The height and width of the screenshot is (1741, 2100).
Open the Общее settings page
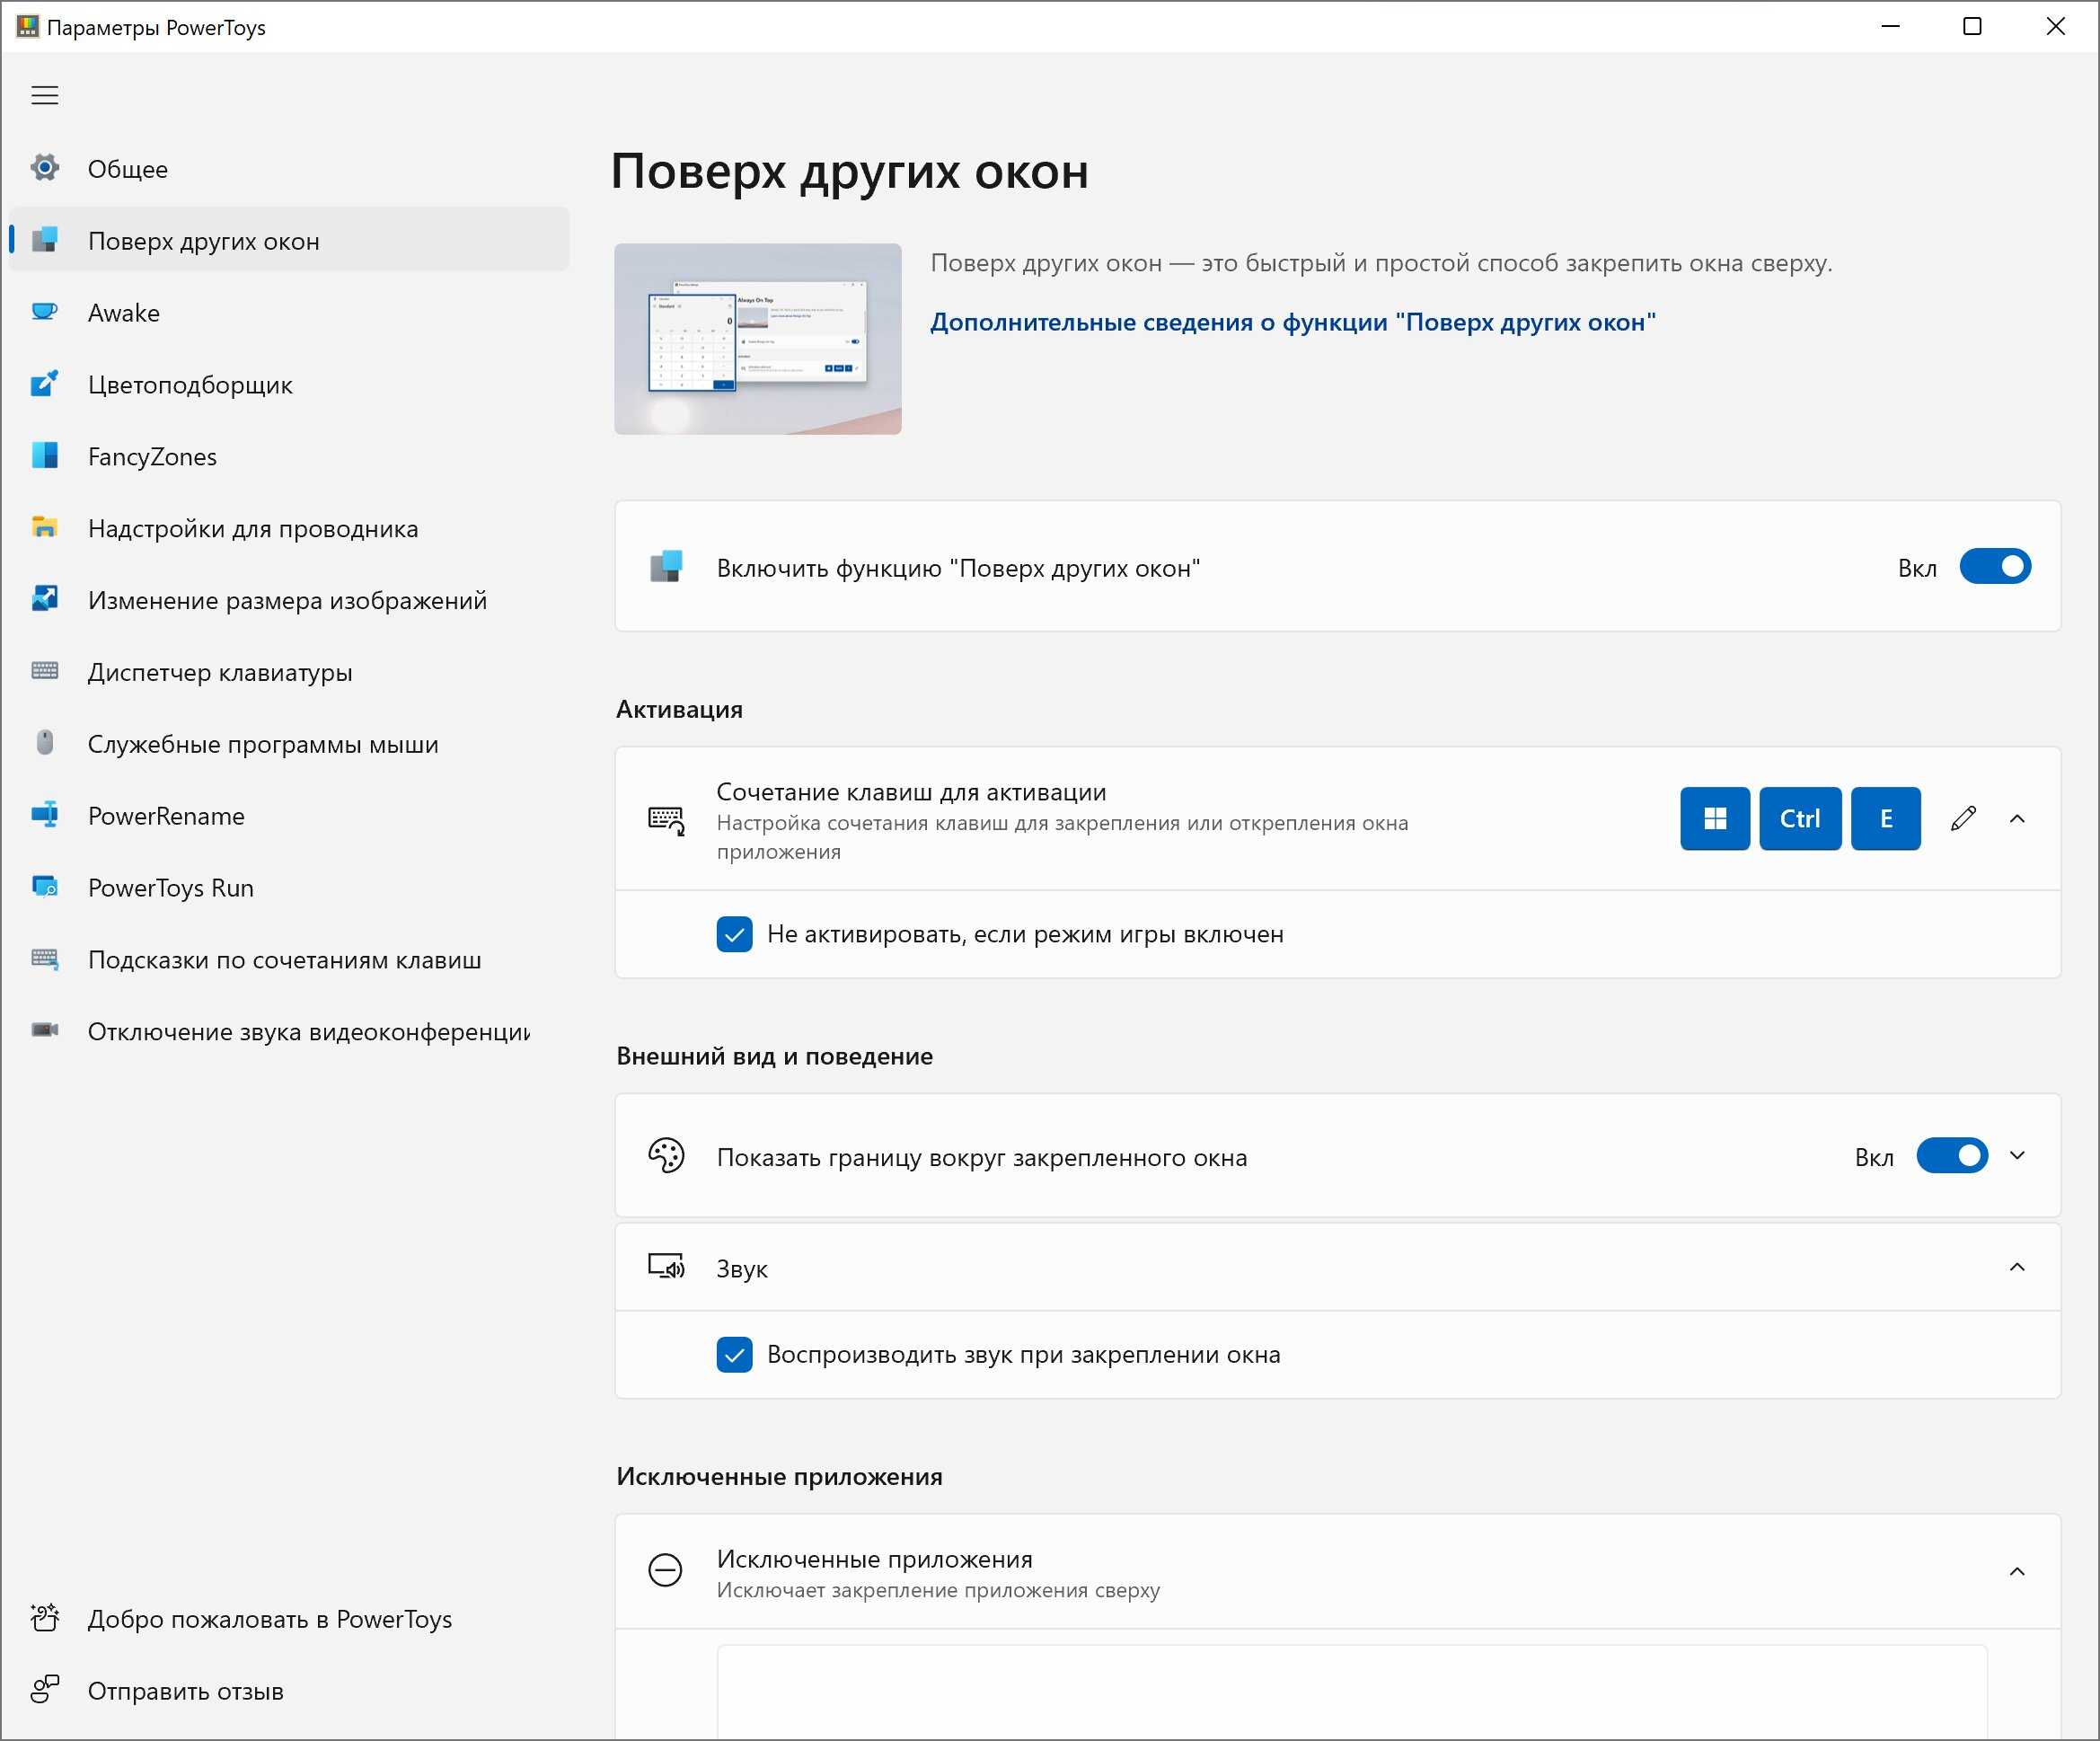tap(289, 168)
